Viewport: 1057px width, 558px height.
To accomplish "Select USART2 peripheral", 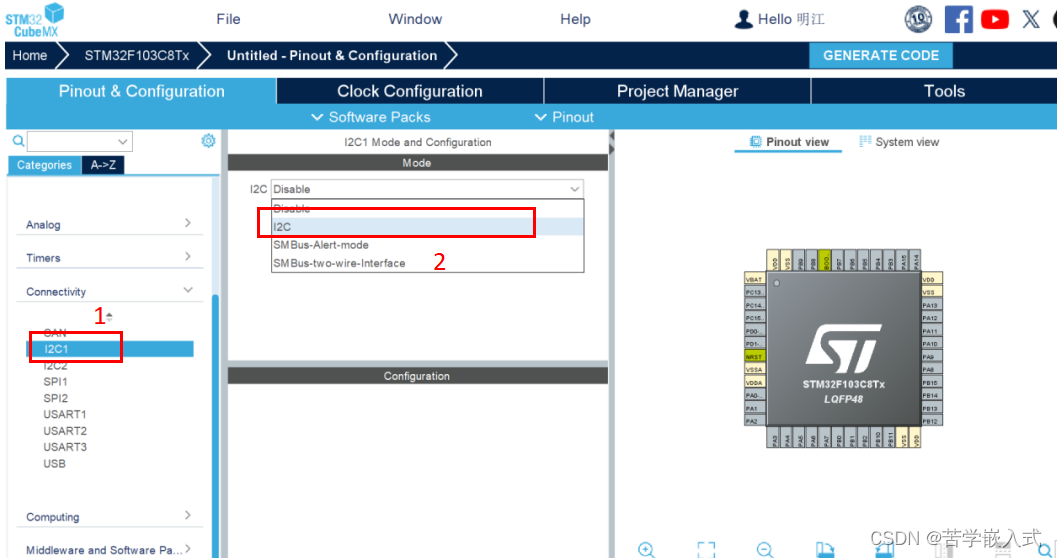I will point(65,431).
